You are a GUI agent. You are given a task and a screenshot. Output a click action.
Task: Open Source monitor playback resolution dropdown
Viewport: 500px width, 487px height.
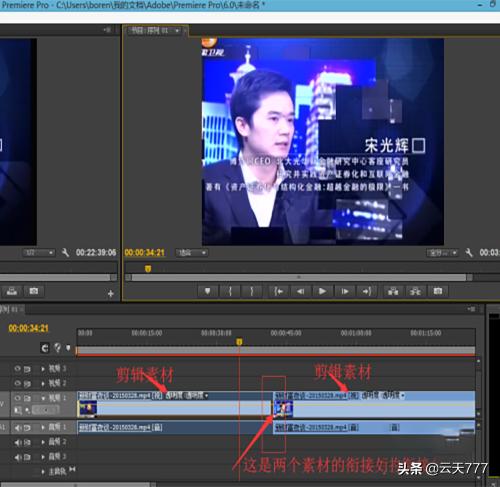pyautogui.click(x=39, y=253)
